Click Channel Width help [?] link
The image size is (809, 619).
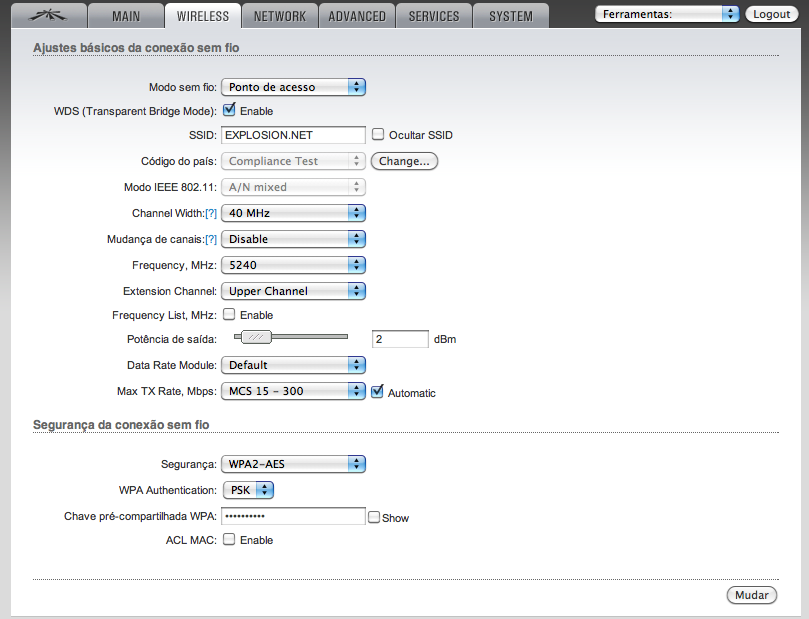210,214
